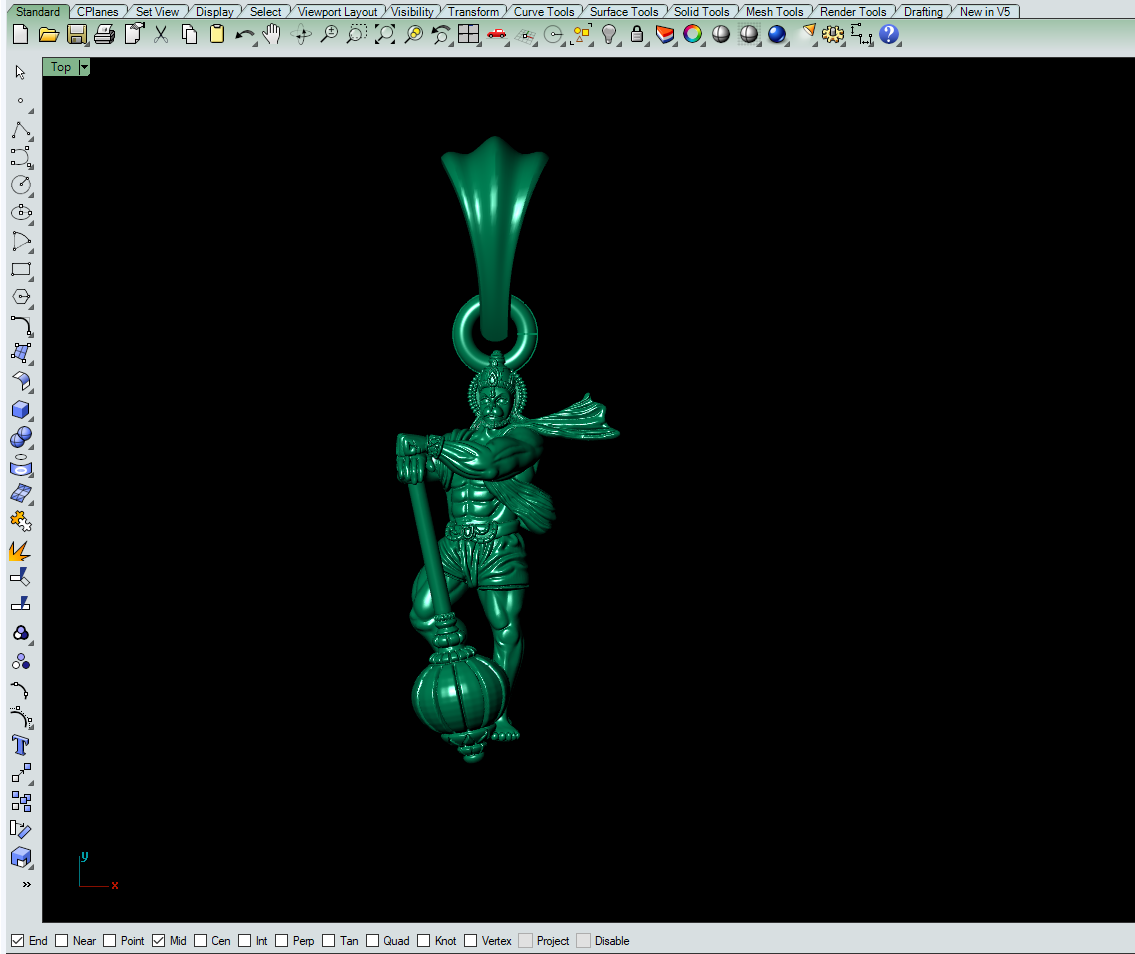Uncheck the Mid object snap

point(158,941)
